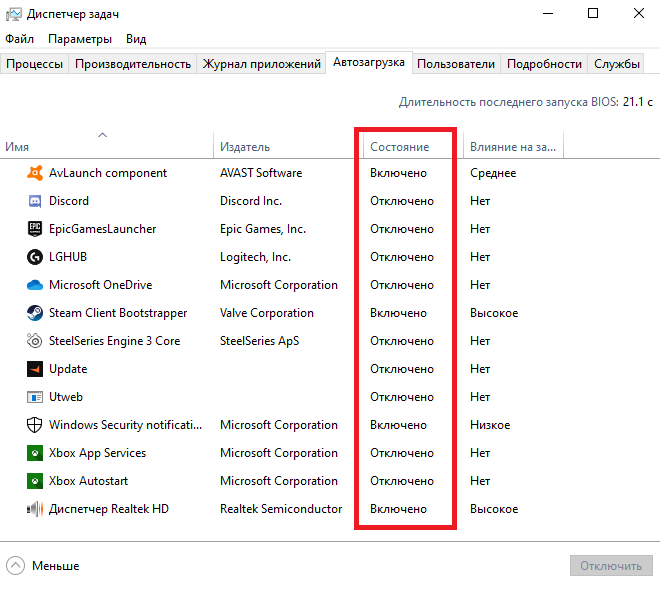Screen dimensions: 660x589
Task: Click the EpicGamesLauncher icon
Action: tap(35, 229)
